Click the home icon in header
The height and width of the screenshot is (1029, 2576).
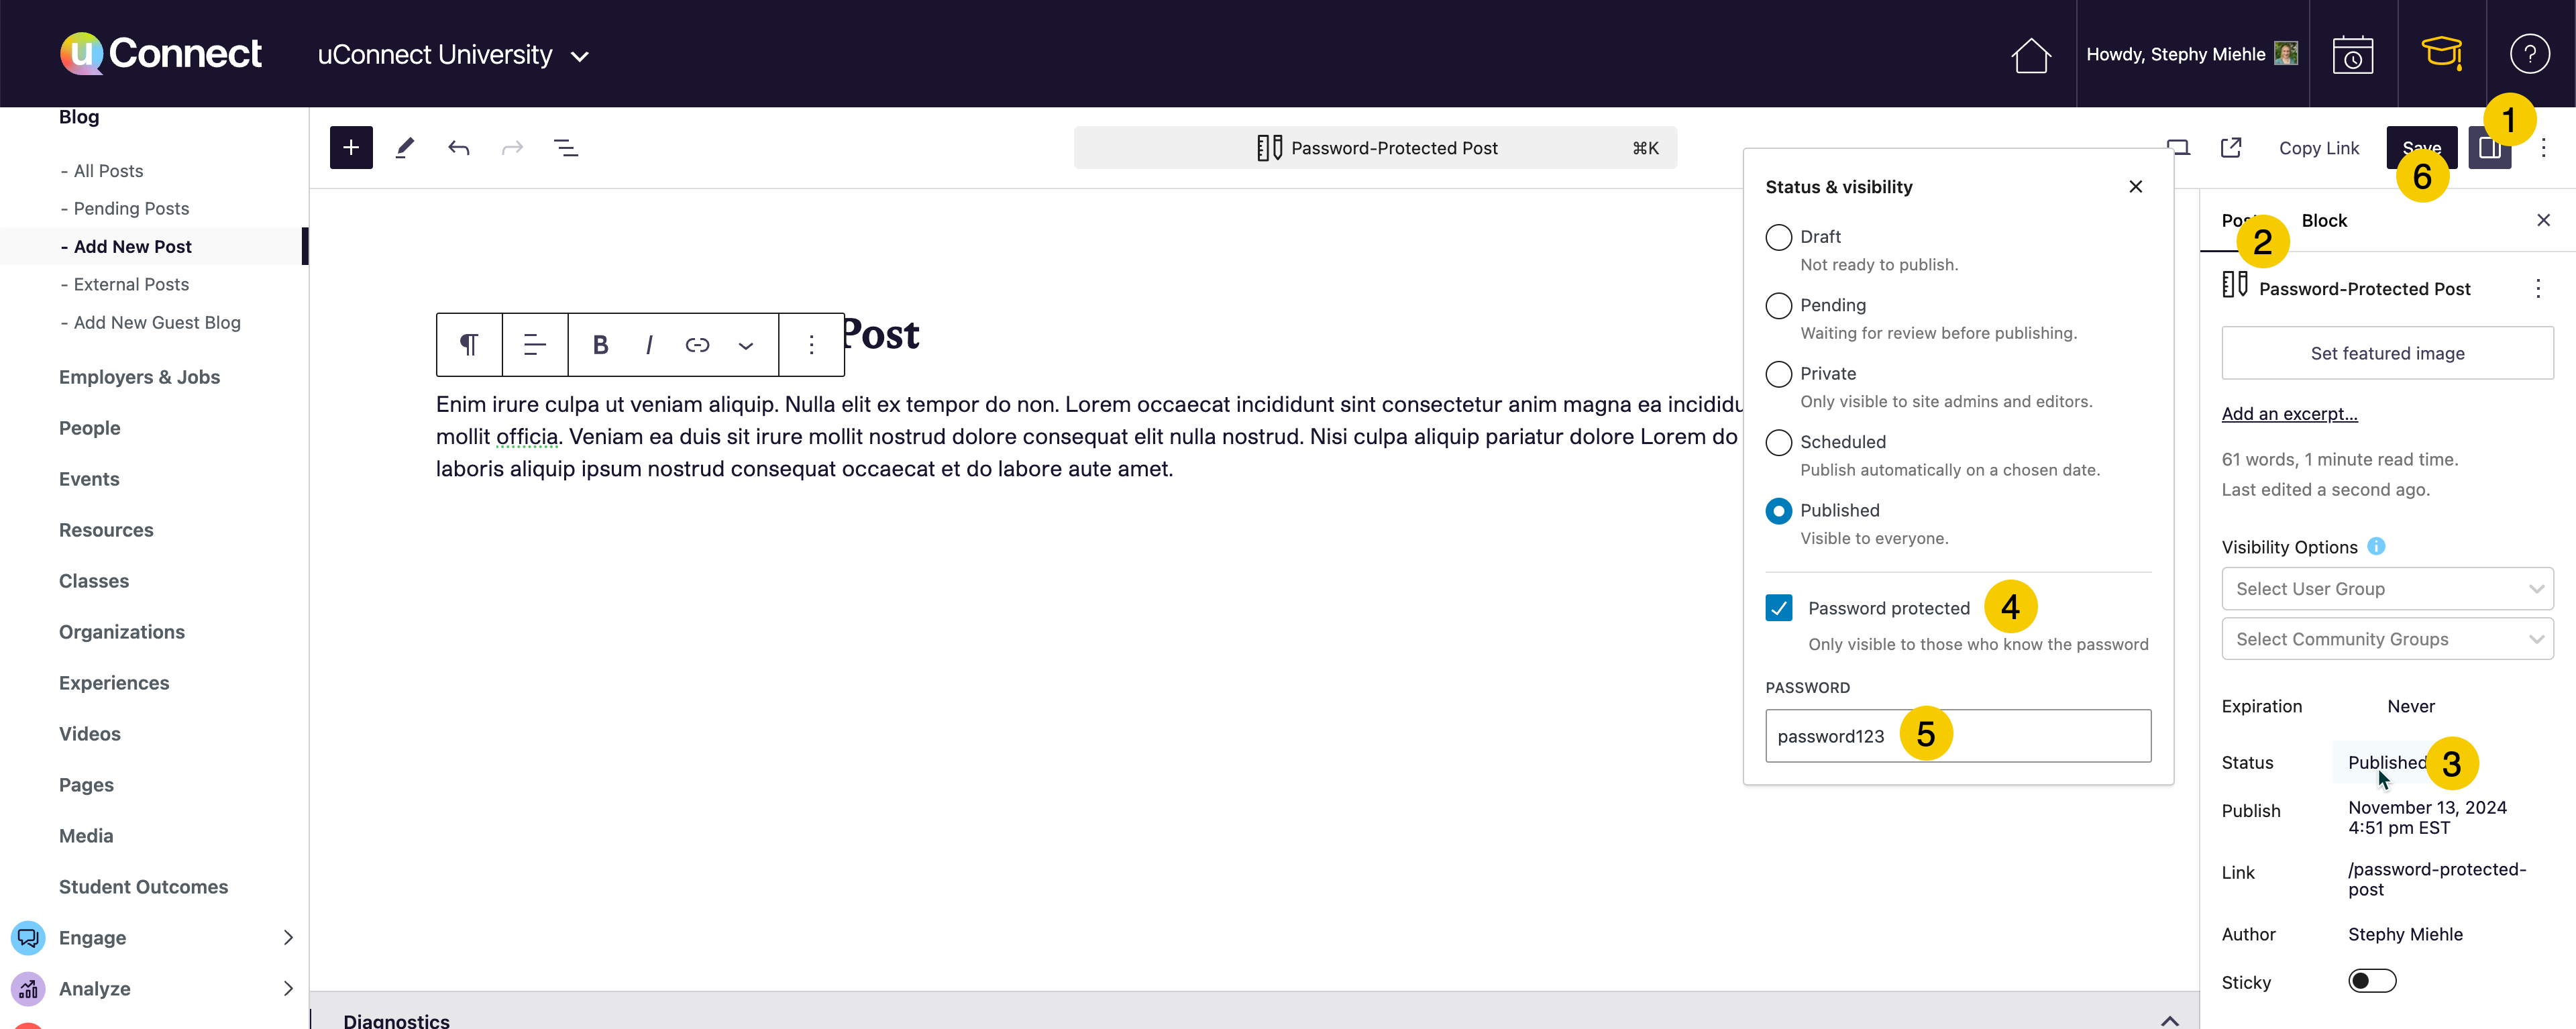pyautogui.click(x=2030, y=55)
